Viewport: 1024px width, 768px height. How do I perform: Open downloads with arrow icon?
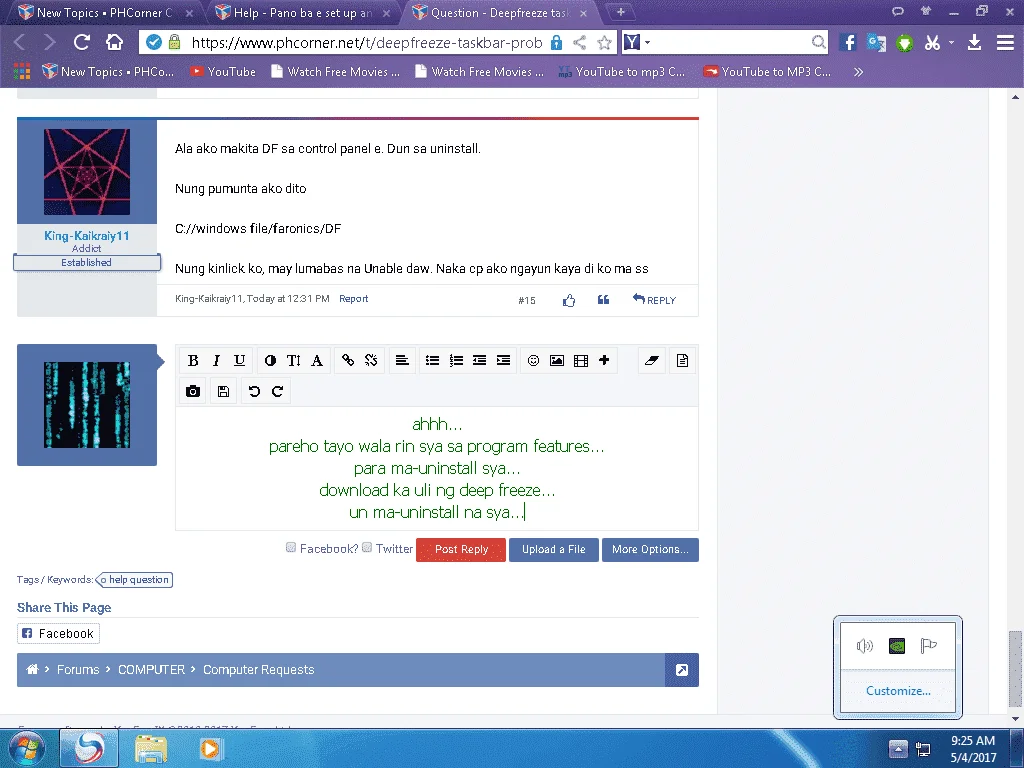point(974,42)
